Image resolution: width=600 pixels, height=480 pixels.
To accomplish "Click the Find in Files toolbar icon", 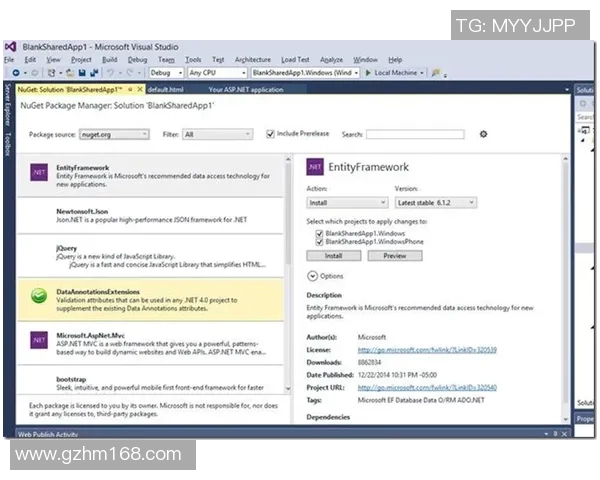I will tap(436, 73).
